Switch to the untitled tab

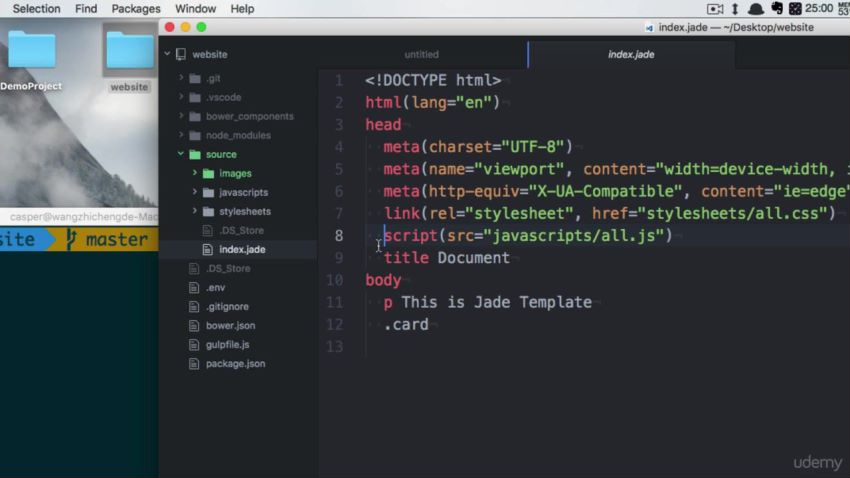421,54
